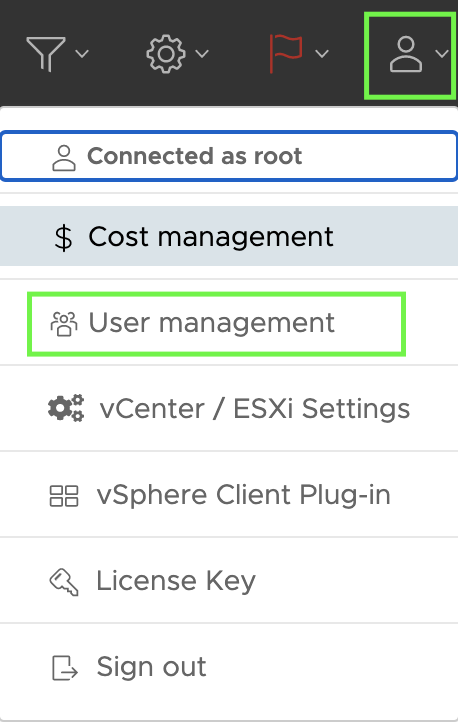This screenshot has height=722, width=458.
Task: Click the red flag icon
Action: [x=286, y=53]
